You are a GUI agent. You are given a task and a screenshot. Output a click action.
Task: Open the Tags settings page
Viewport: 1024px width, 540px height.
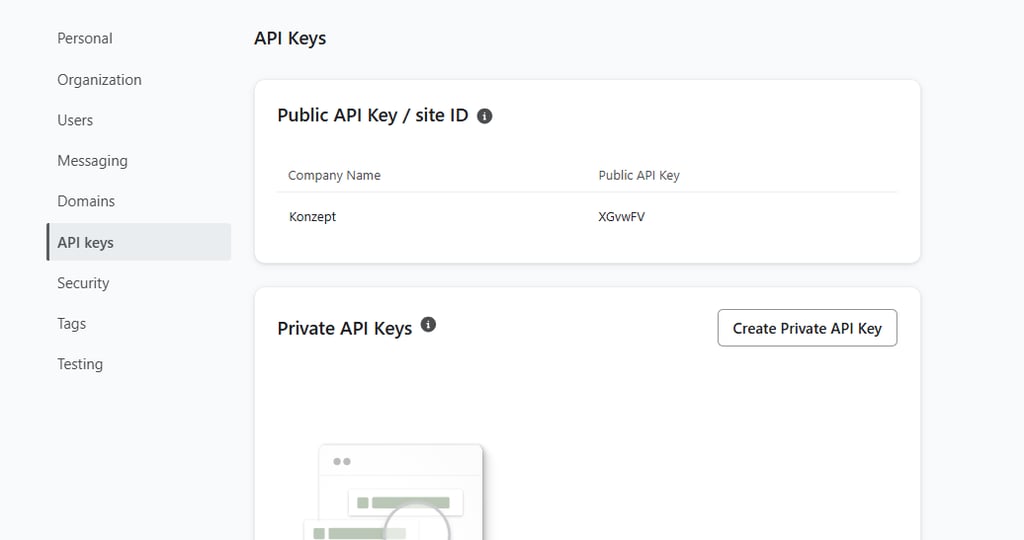pyautogui.click(x=72, y=324)
